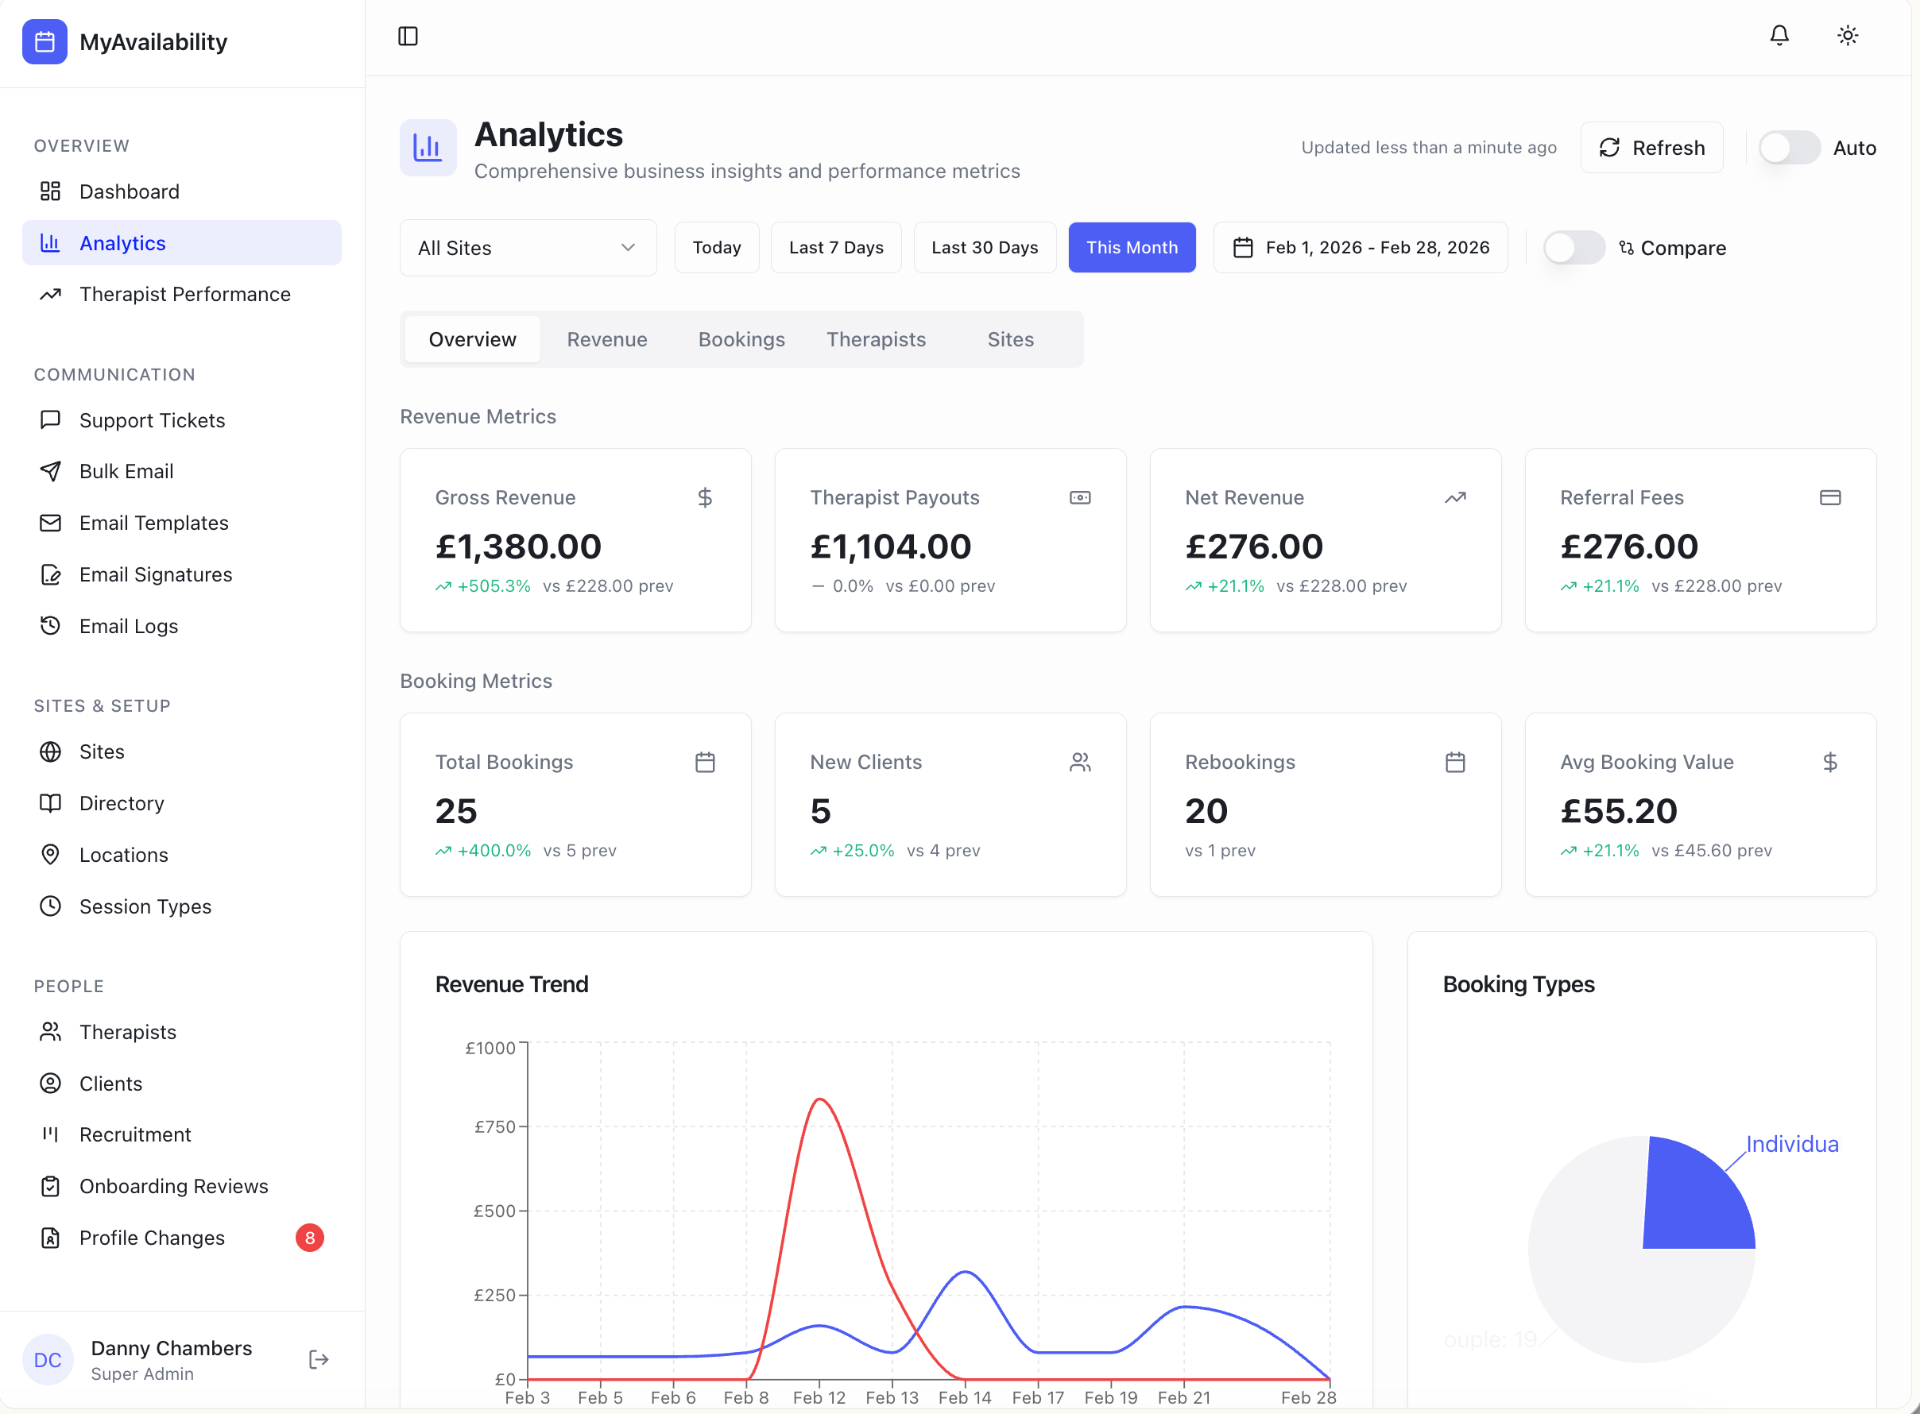Click the +505.3% change indicator

coord(483,586)
